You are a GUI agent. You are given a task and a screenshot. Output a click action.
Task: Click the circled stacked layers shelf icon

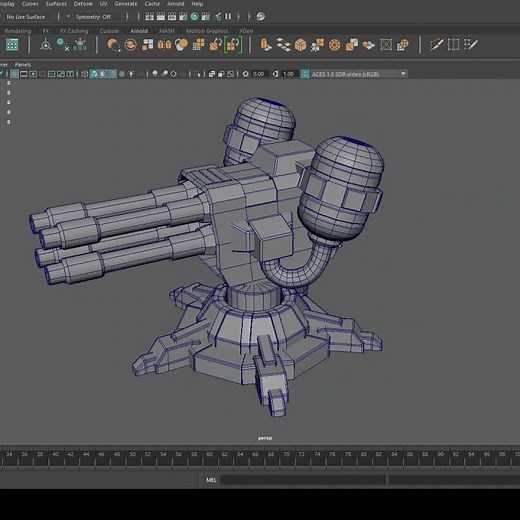131,44
